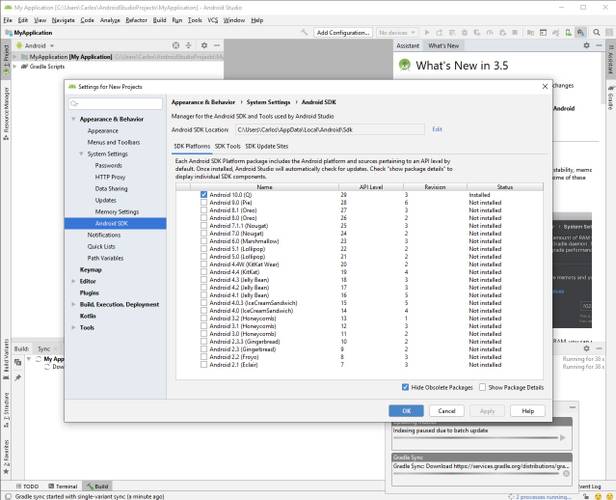Screen dimensions: 616x500
Task: Uncheck Android 10.0 (Q) platform
Action: (204, 195)
